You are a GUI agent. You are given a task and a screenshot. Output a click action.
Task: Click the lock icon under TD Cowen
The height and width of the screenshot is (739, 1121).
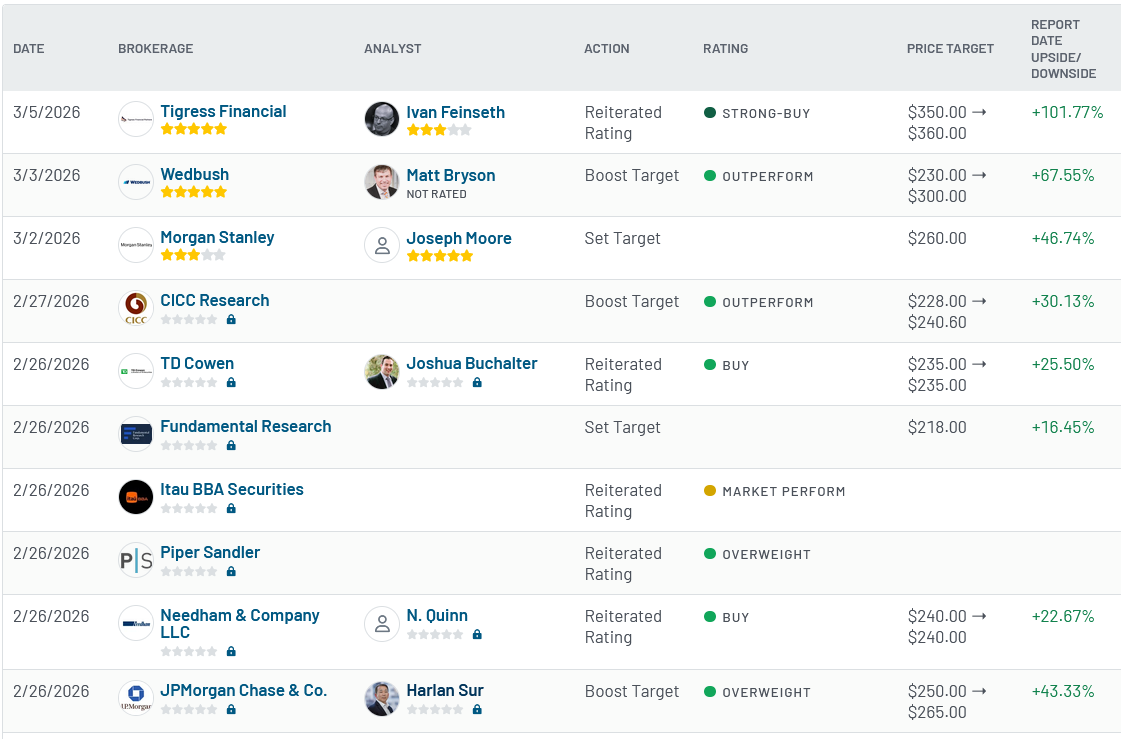(231, 382)
